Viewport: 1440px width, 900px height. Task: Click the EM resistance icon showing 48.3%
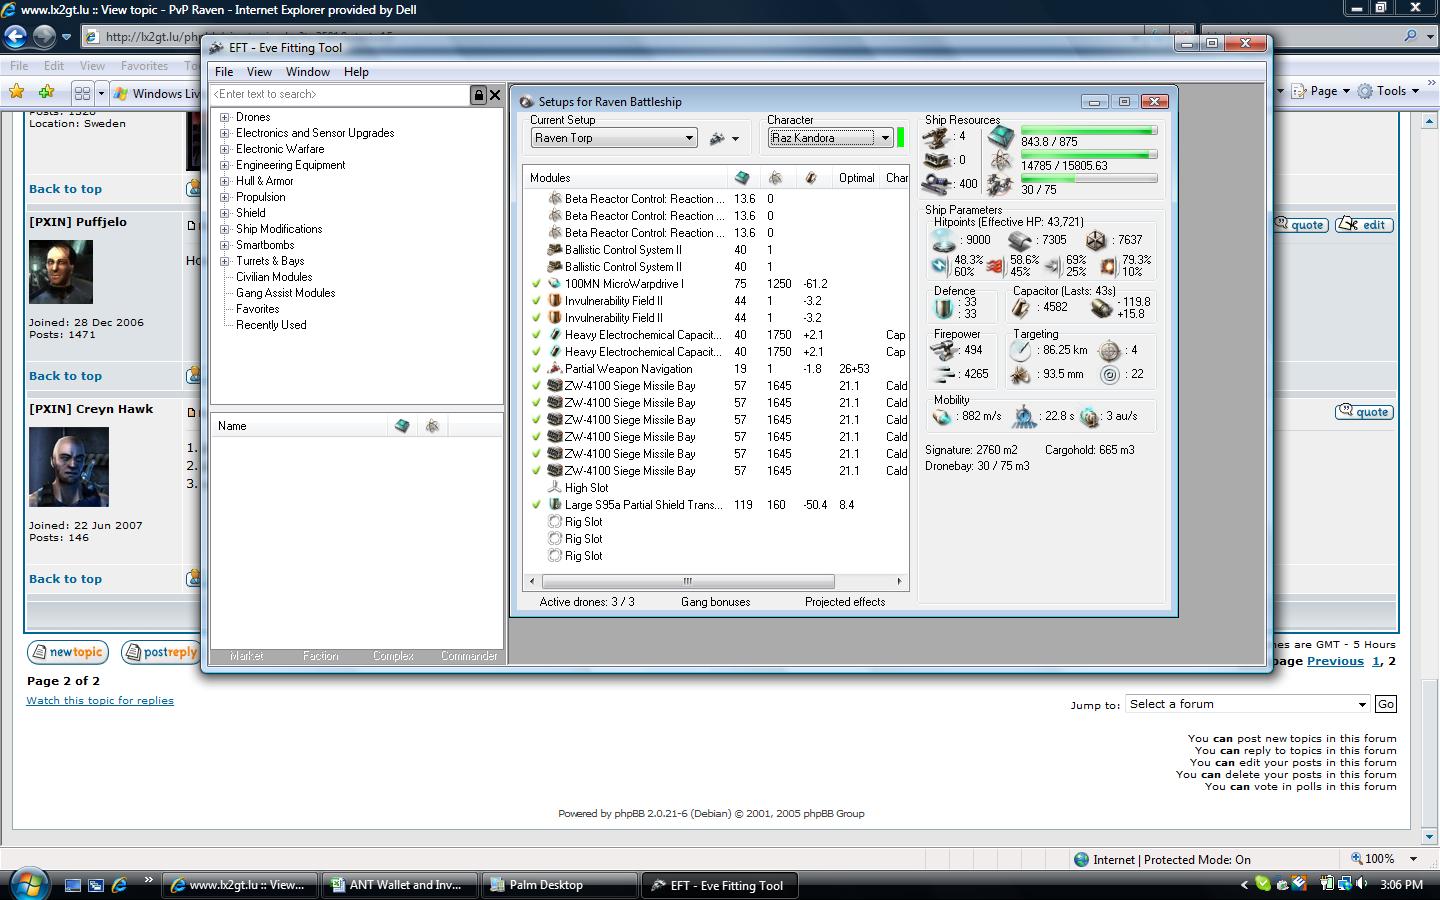point(939,265)
